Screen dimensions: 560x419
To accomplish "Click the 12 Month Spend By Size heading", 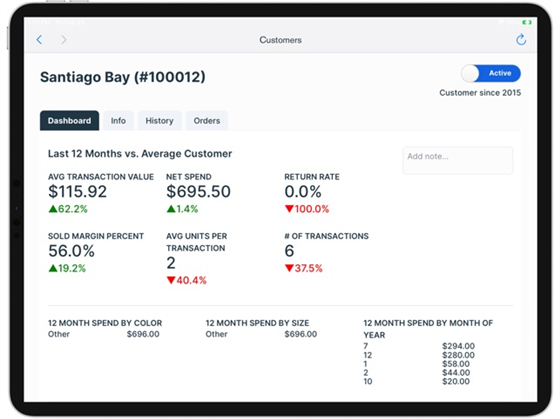I will [257, 323].
